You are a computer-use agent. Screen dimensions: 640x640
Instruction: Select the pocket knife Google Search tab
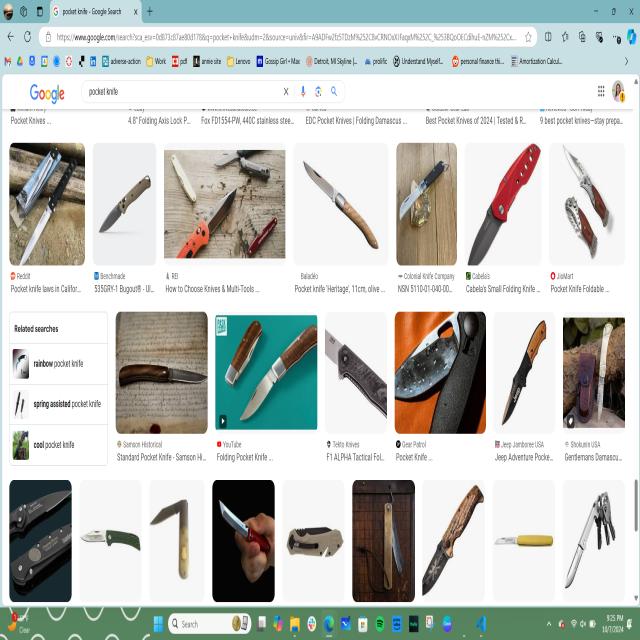pyautogui.click(x=96, y=11)
